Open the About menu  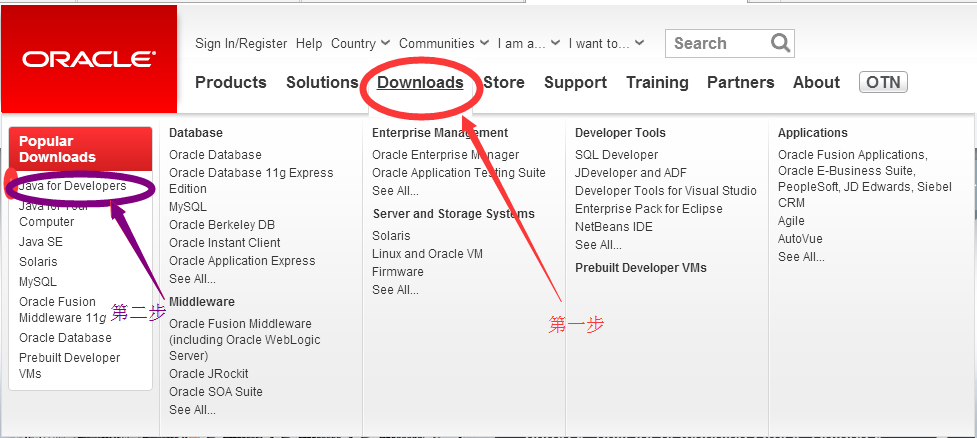[816, 82]
